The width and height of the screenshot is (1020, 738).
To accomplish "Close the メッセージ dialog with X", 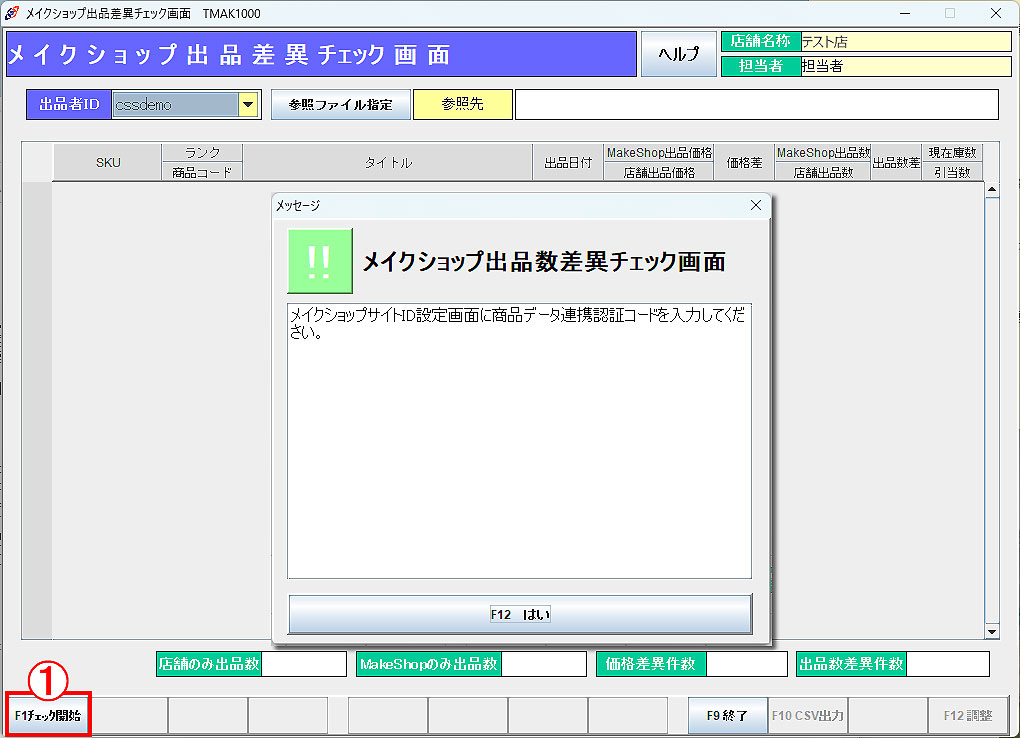I will (755, 206).
